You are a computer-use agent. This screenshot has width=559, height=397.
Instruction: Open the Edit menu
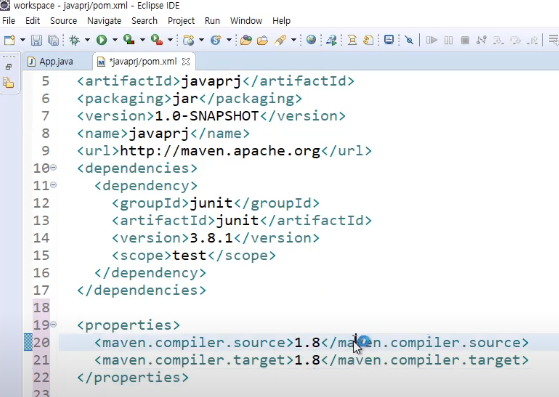[x=32, y=21]
